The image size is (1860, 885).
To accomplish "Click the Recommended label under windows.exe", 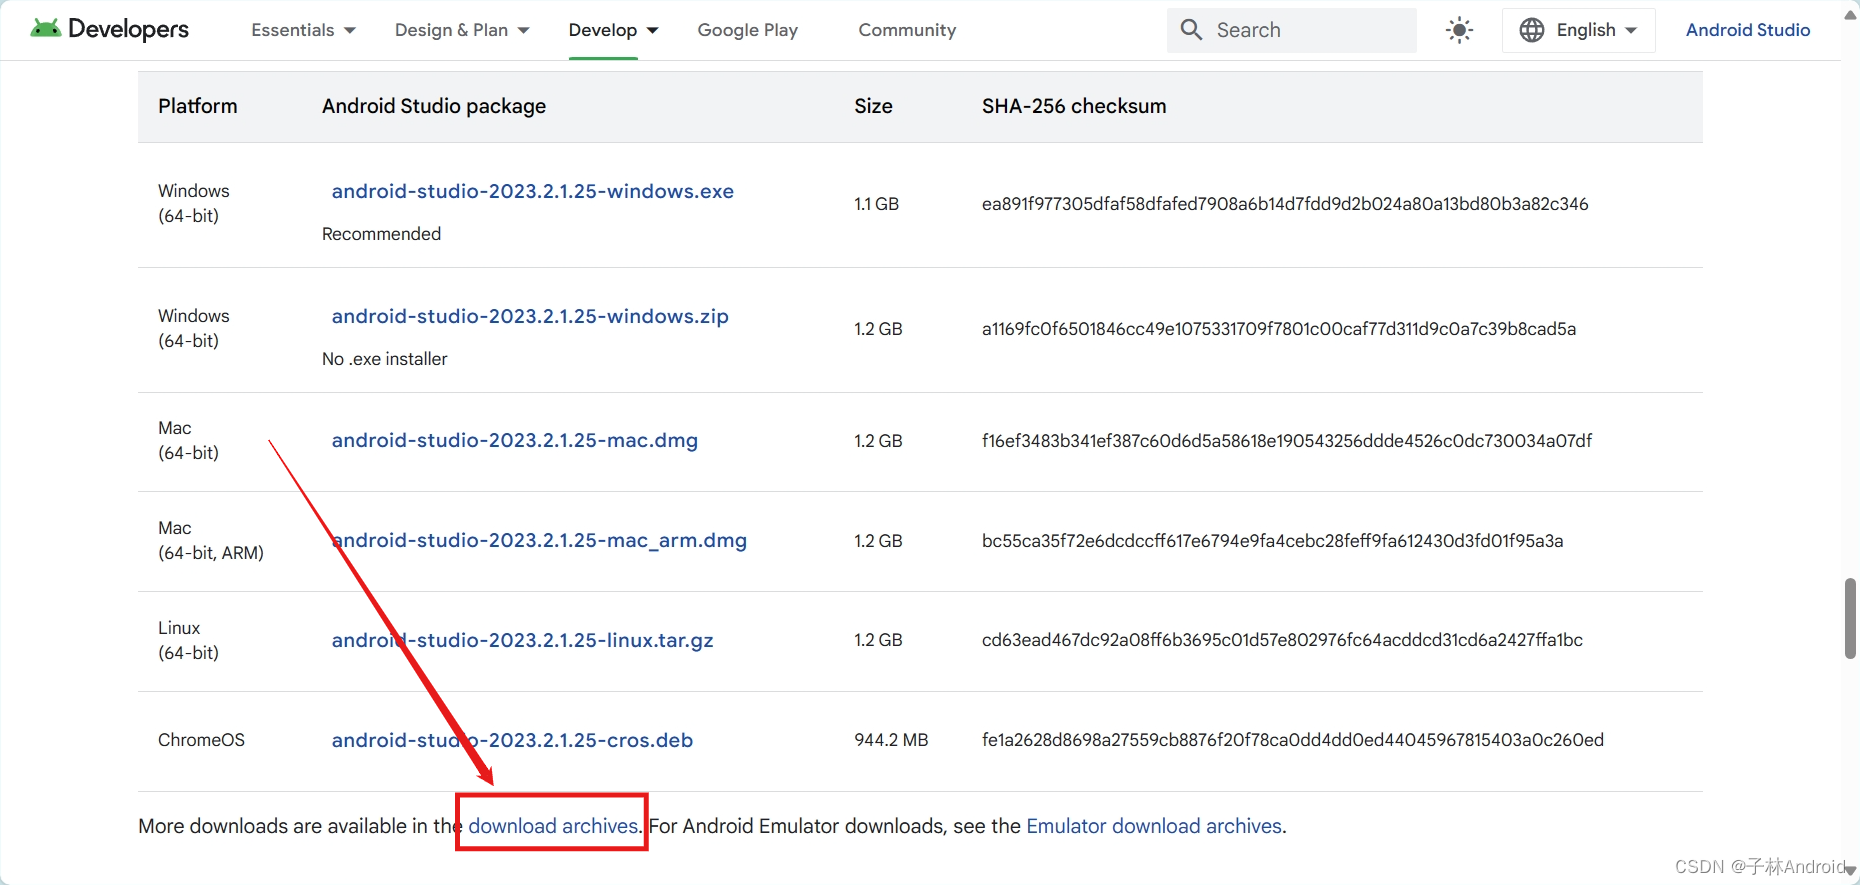I will click(x=381, y=234).
